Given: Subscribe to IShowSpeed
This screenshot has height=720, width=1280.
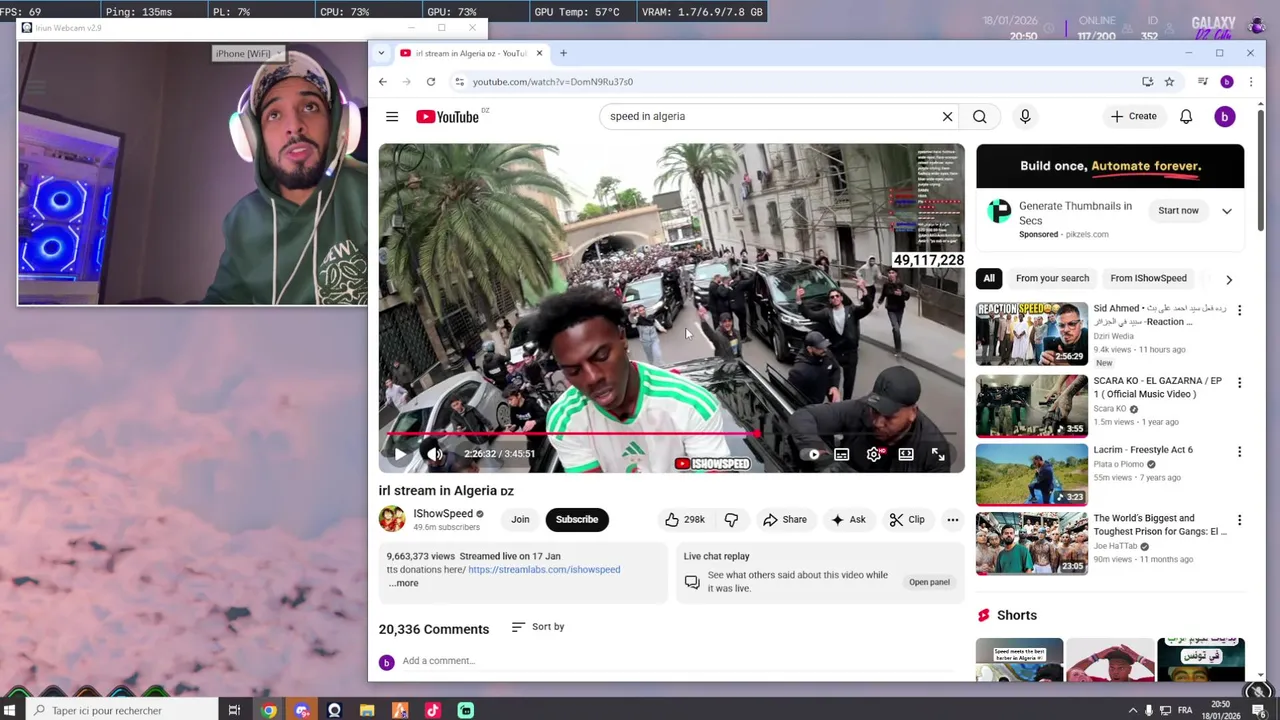Looking at the screenshot, I should pos(577,520).
